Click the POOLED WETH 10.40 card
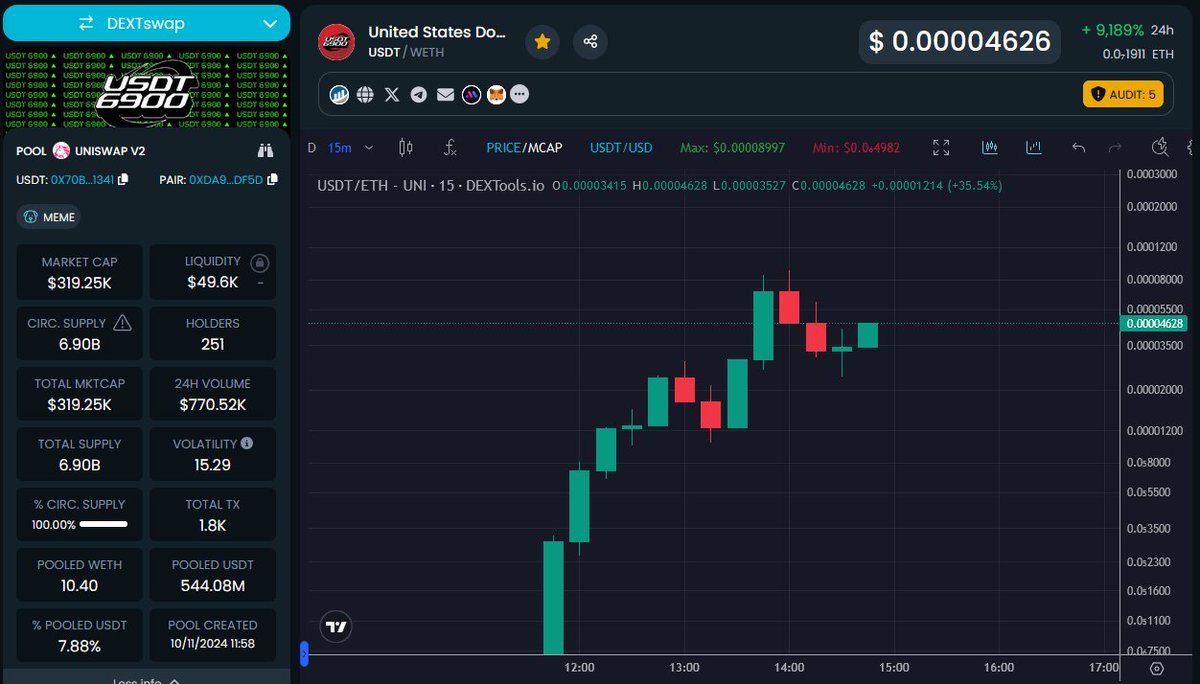Screen dimensions: 1200x684 coord(80,575)
